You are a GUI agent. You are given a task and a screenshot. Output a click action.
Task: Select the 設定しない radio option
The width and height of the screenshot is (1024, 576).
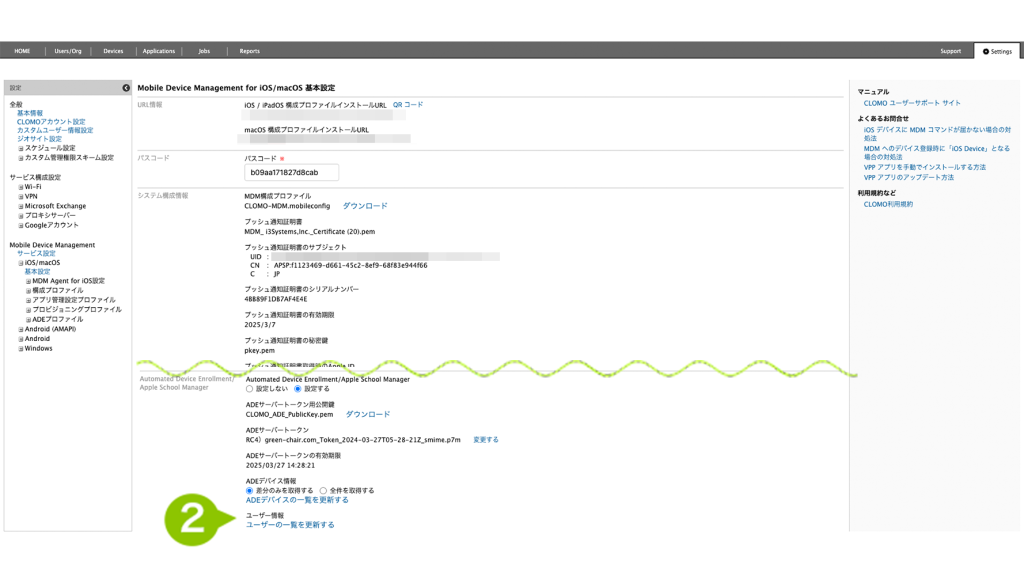click(x=249, y=389)
